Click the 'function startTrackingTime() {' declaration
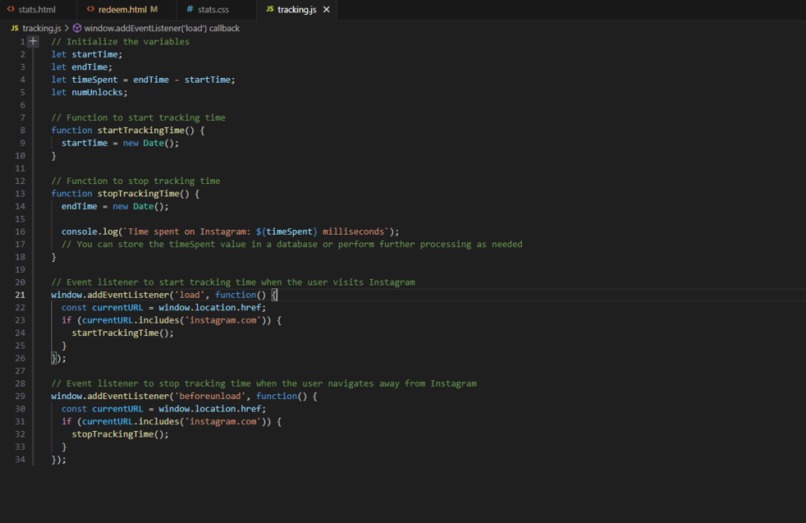 point(127,130)
